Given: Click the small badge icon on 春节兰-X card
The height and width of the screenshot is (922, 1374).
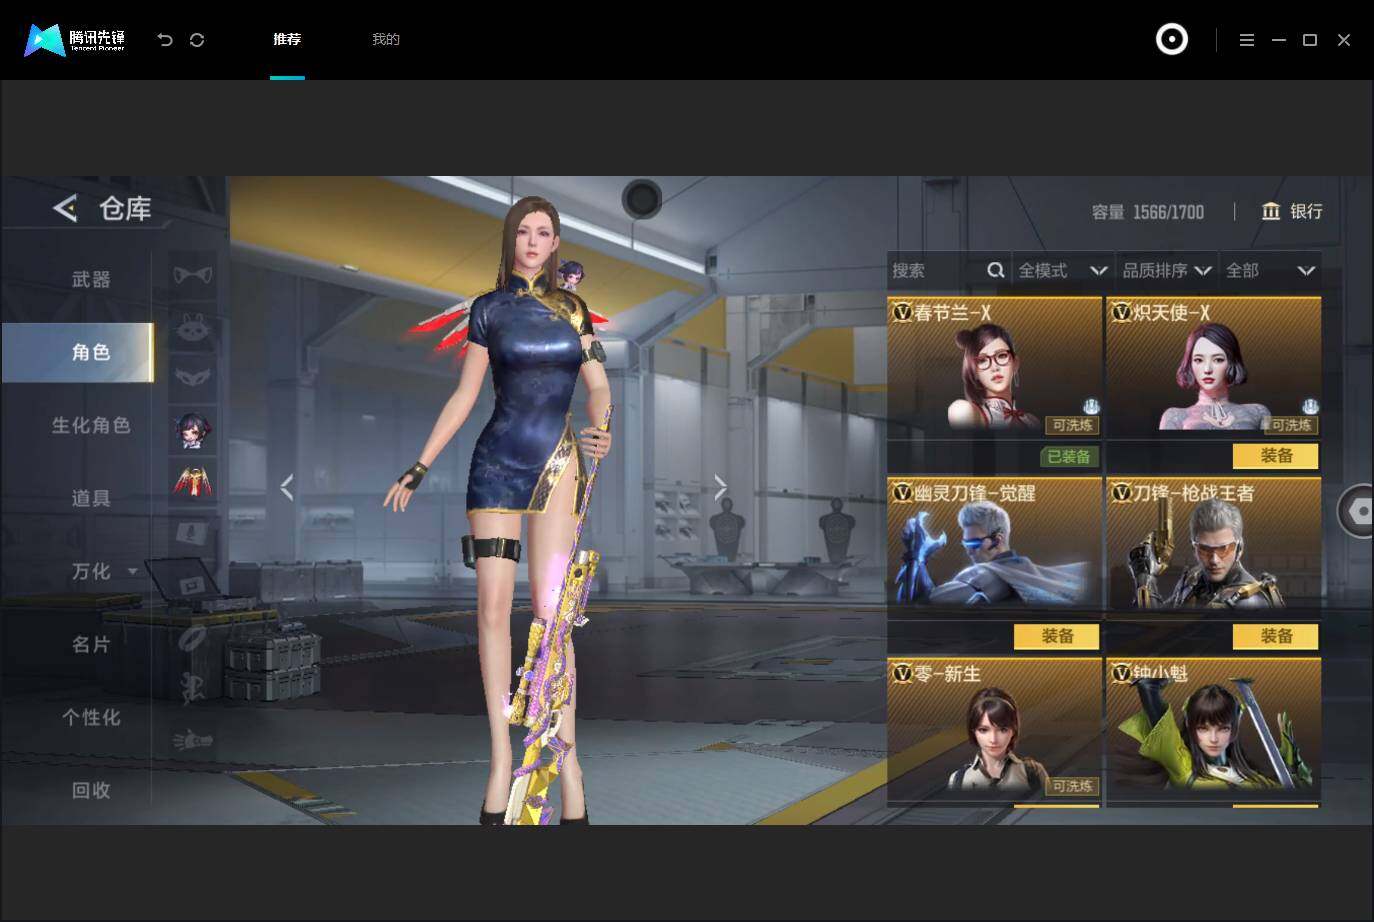Looking at the screenshot, I should pyautogui.click(x=1091, y=406).
